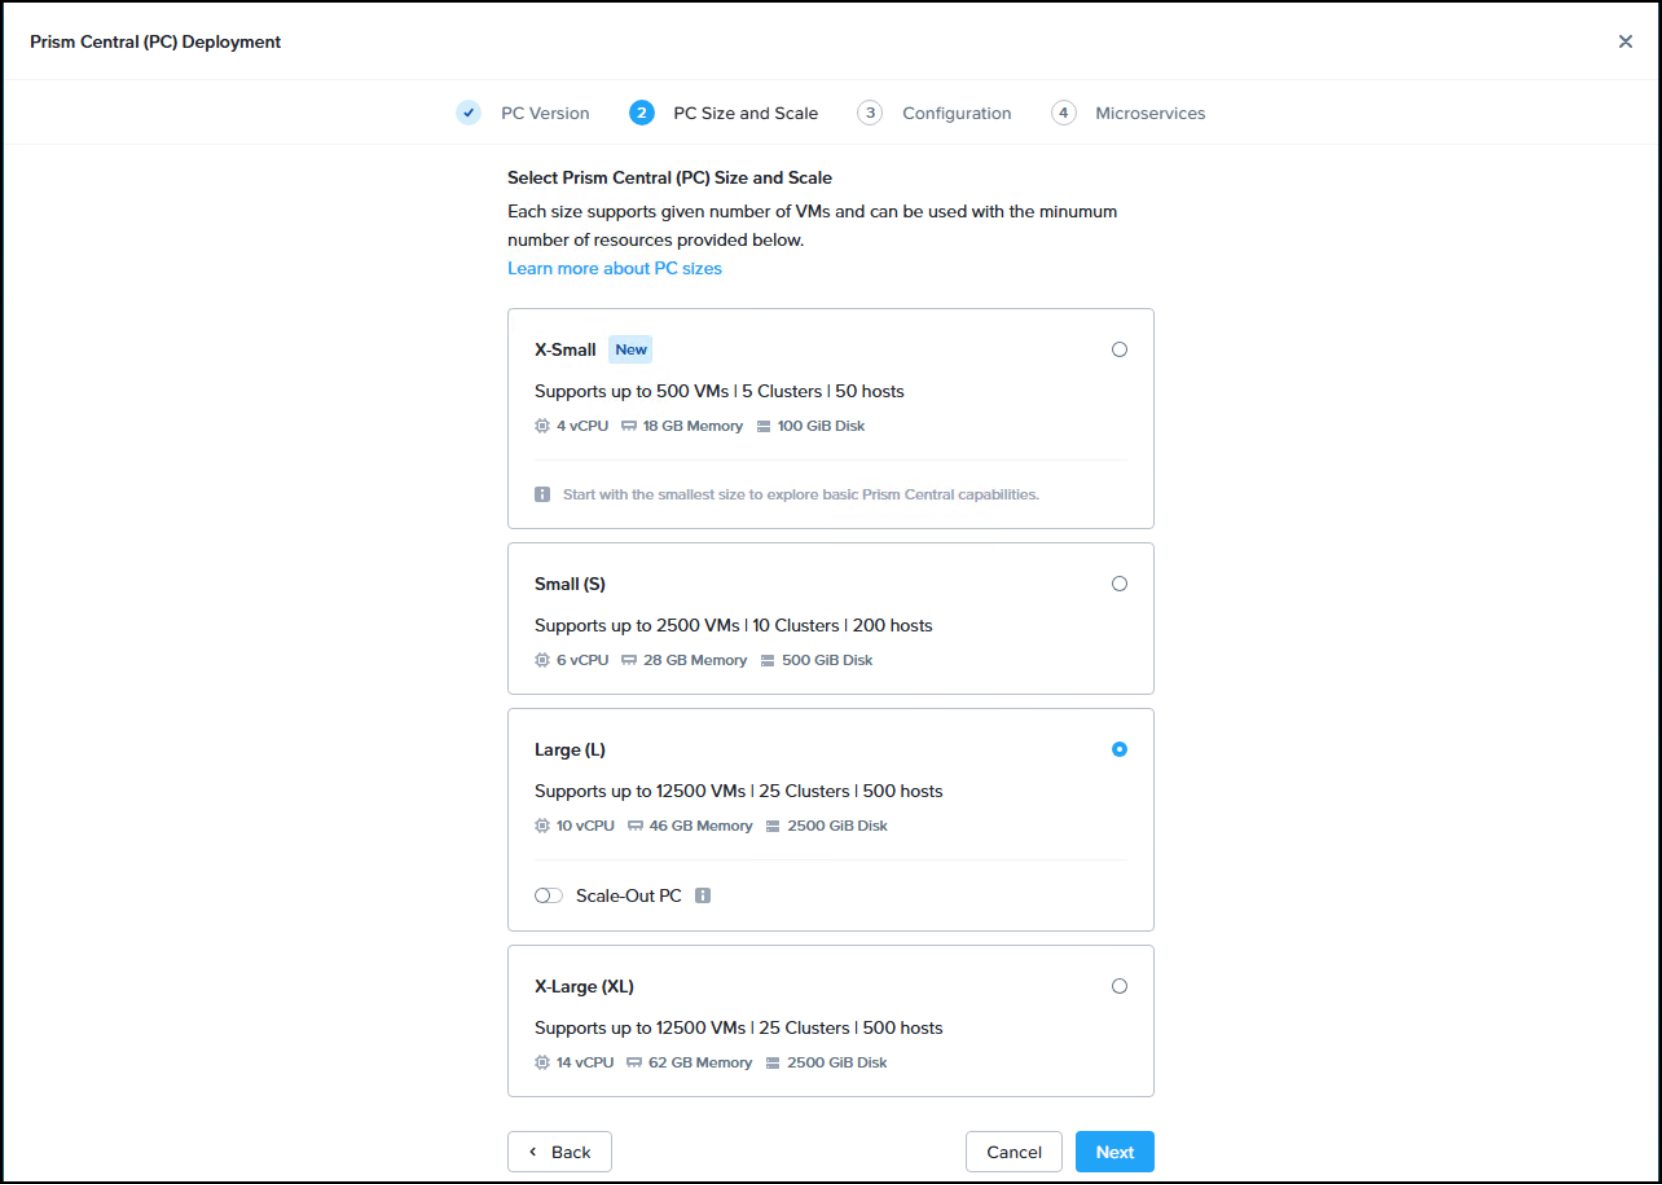This screenshot has height=1185, width=1662.
Task: Click the 62 GB Memory icon
Action: click(634, 1062)
